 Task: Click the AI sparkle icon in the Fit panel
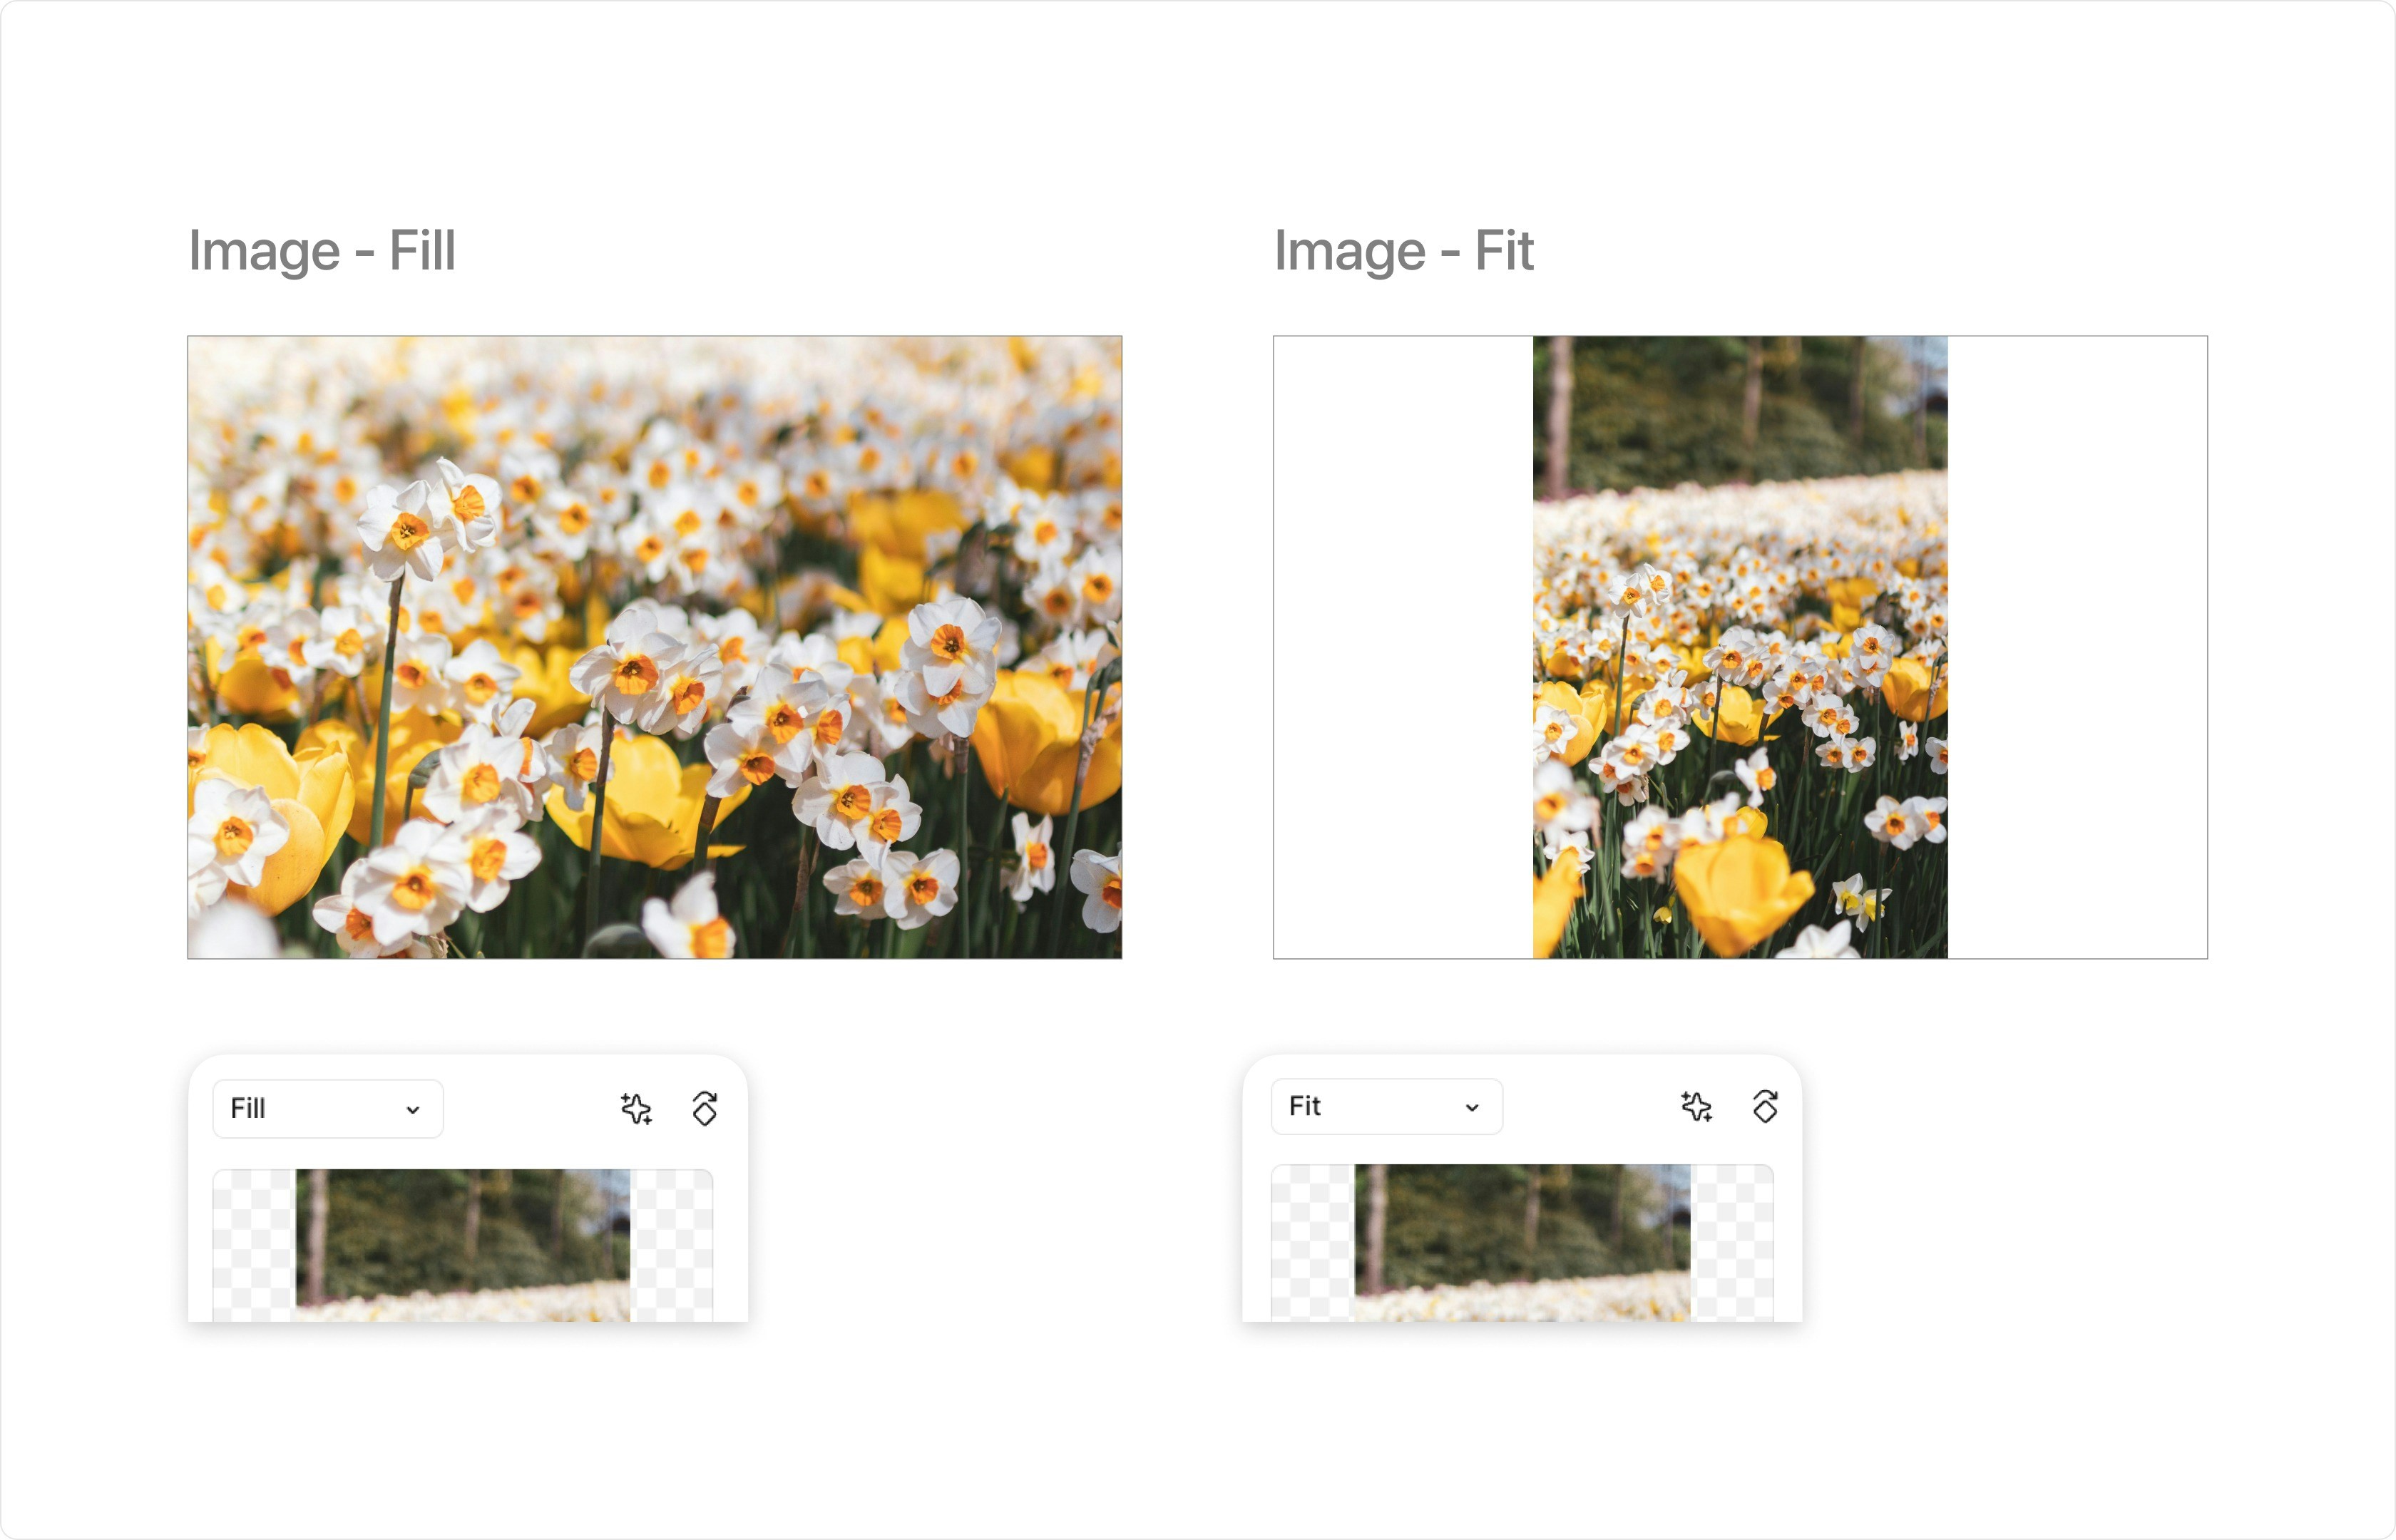(x=1696, y=1106)
